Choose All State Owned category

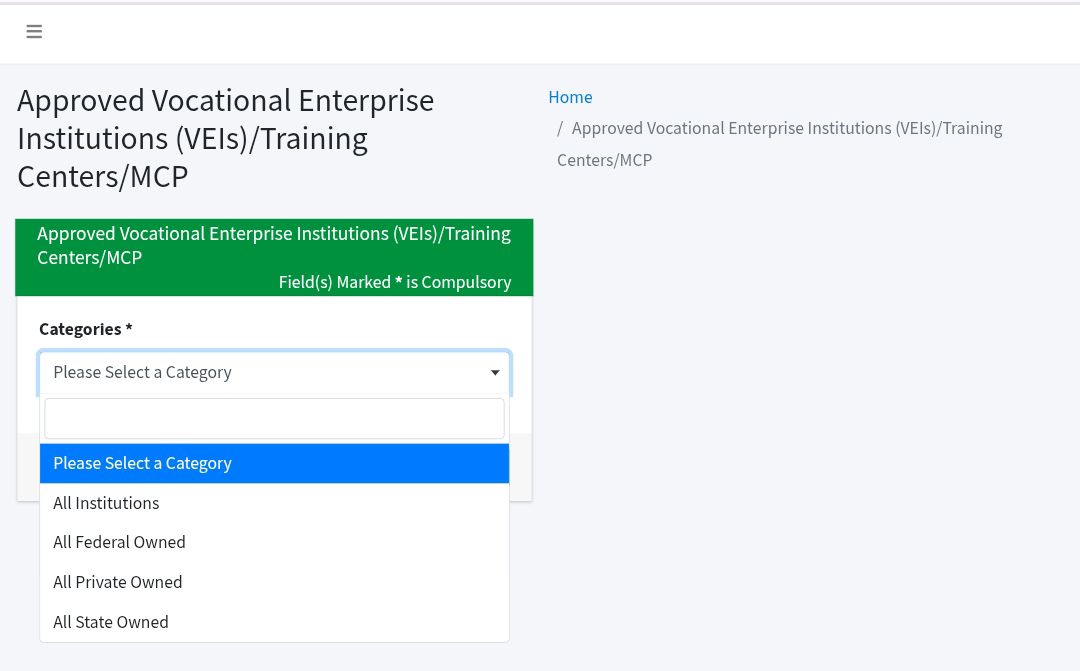(274, 622)
